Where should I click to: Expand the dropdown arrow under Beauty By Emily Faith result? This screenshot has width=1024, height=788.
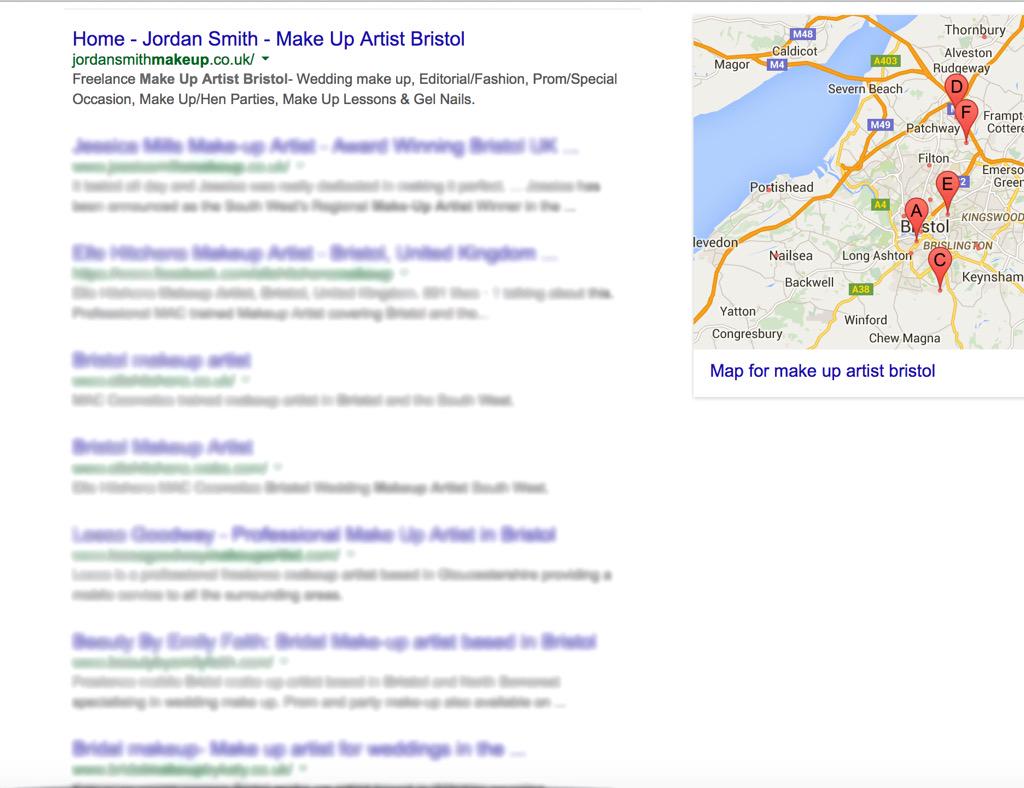point(284,661)
